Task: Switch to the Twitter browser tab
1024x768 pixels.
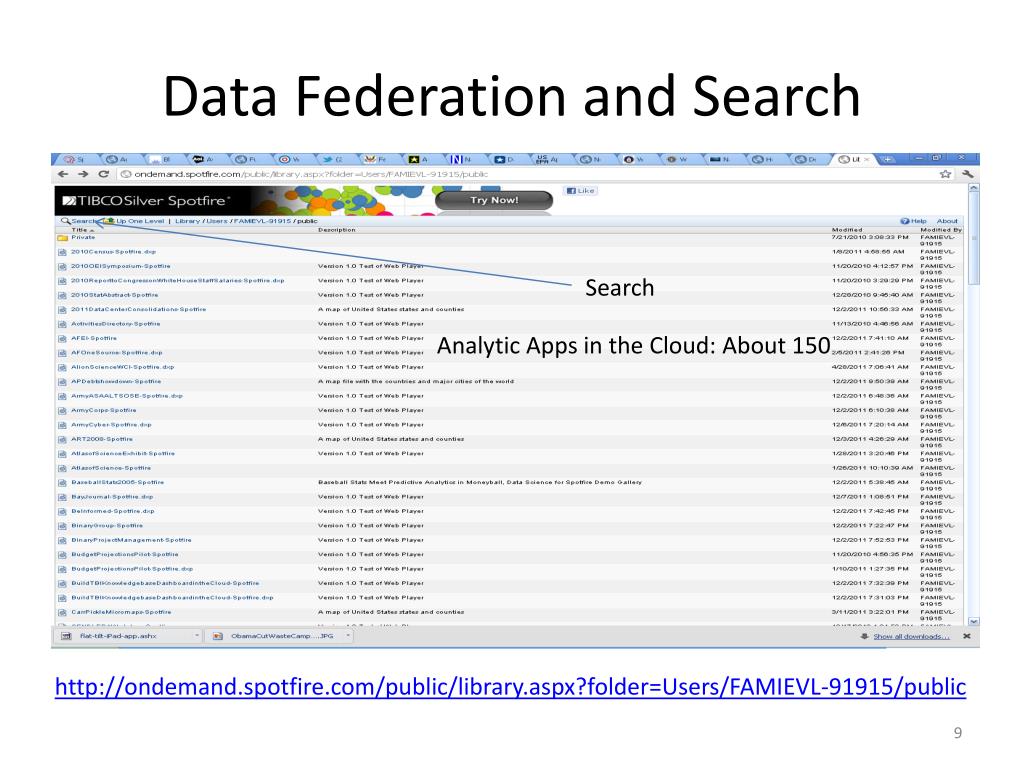Action: coord(332,159)
